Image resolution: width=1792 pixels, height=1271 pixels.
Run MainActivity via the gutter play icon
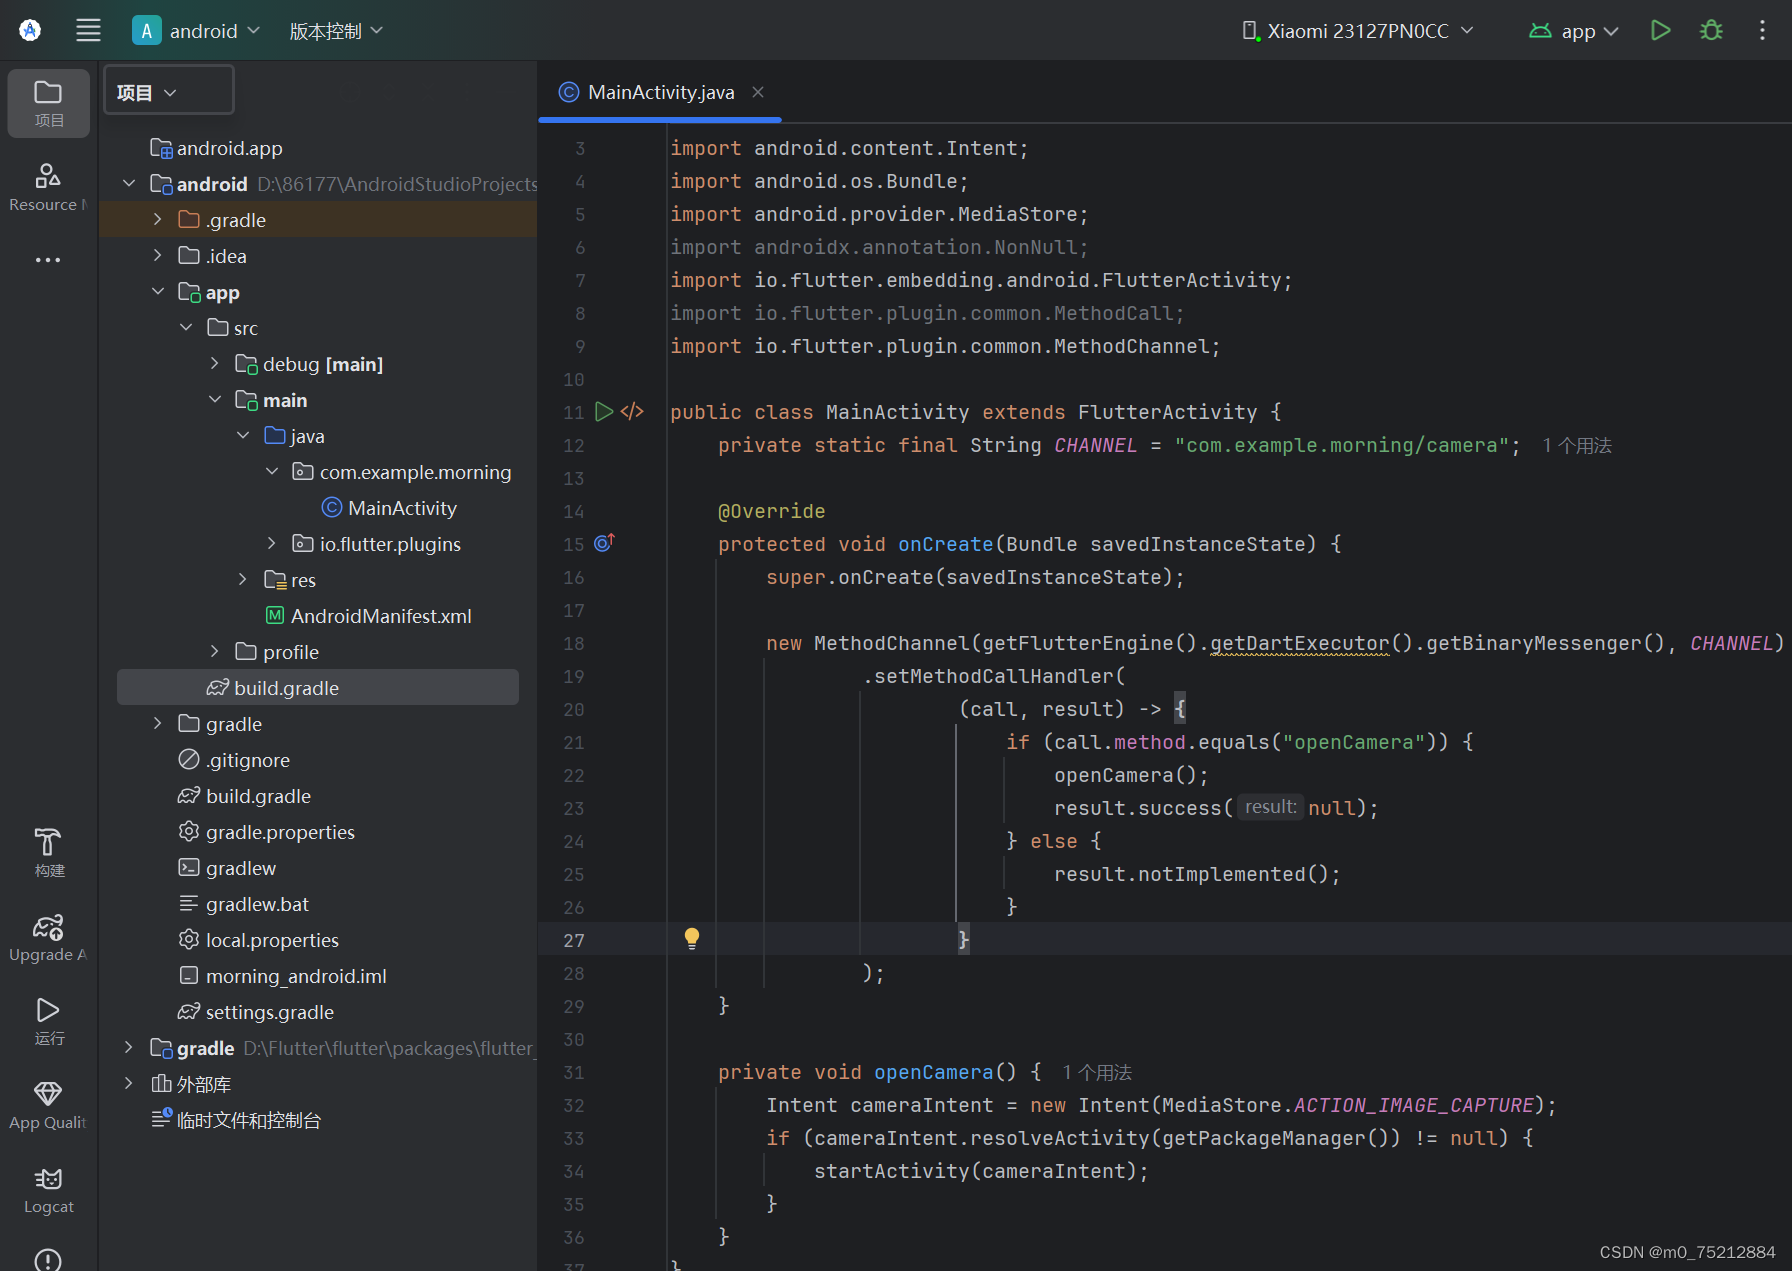click(x=603, y=411)
